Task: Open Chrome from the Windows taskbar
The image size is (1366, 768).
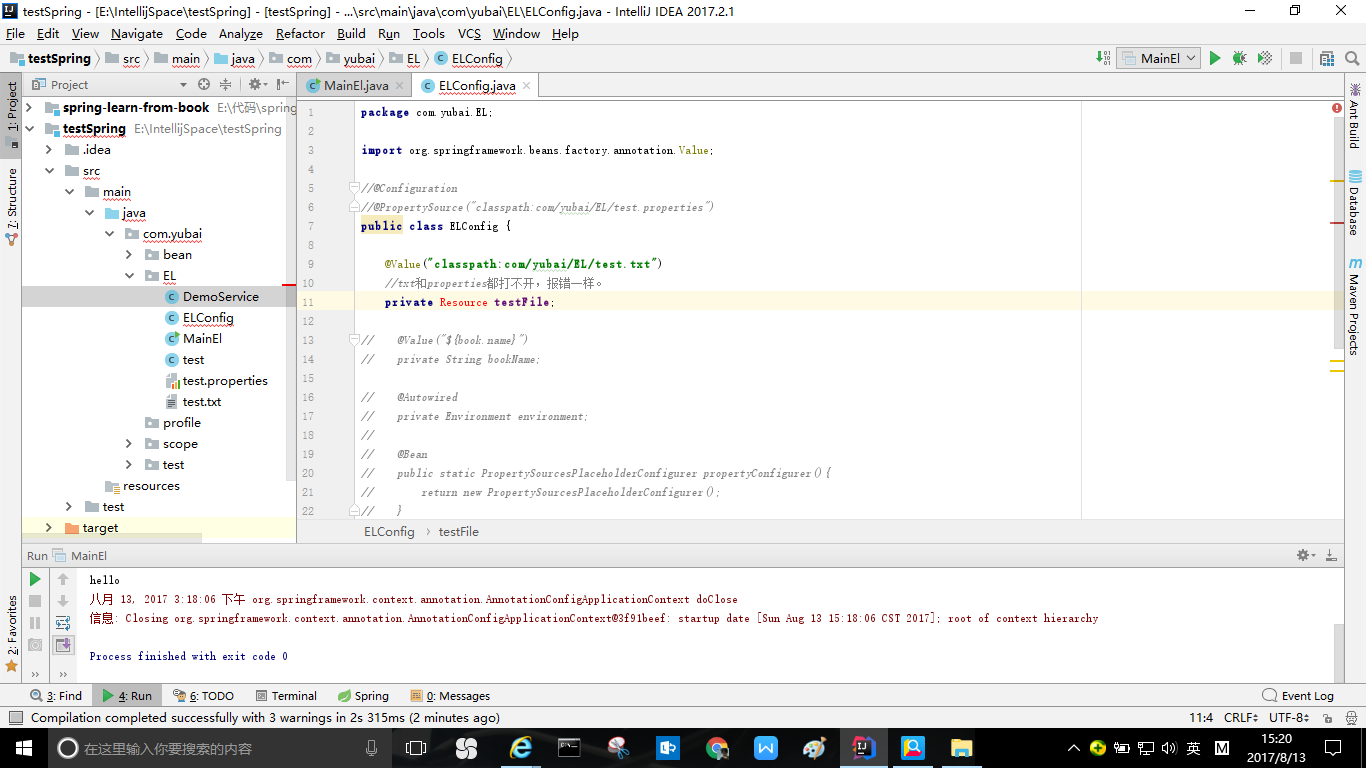Action: (x=717, y=748)
